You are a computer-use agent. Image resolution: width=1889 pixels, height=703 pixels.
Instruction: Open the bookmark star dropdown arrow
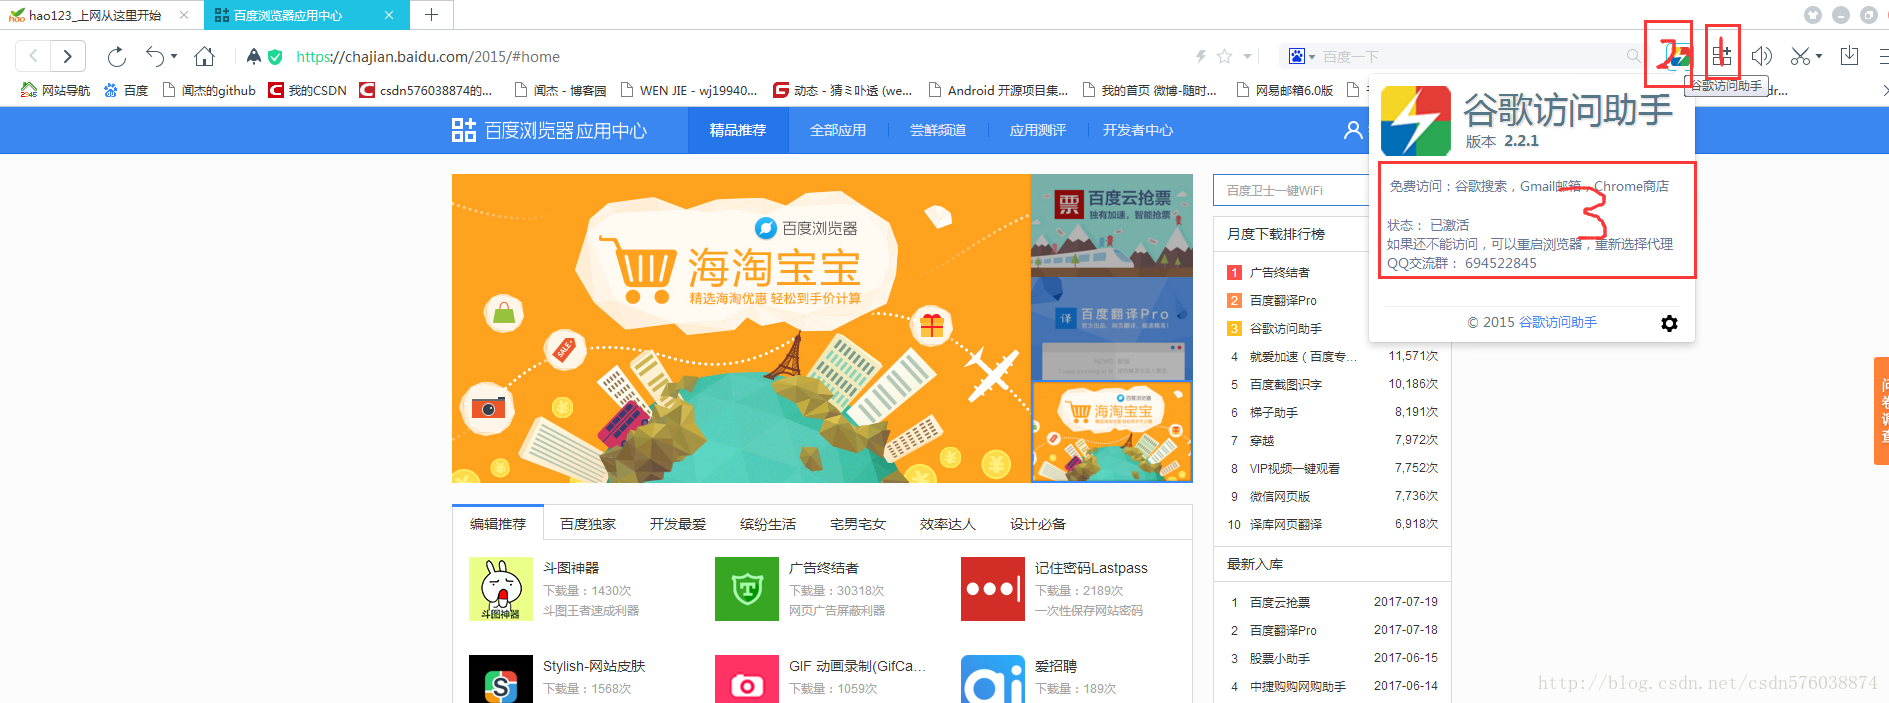[x=1247, y=57]
